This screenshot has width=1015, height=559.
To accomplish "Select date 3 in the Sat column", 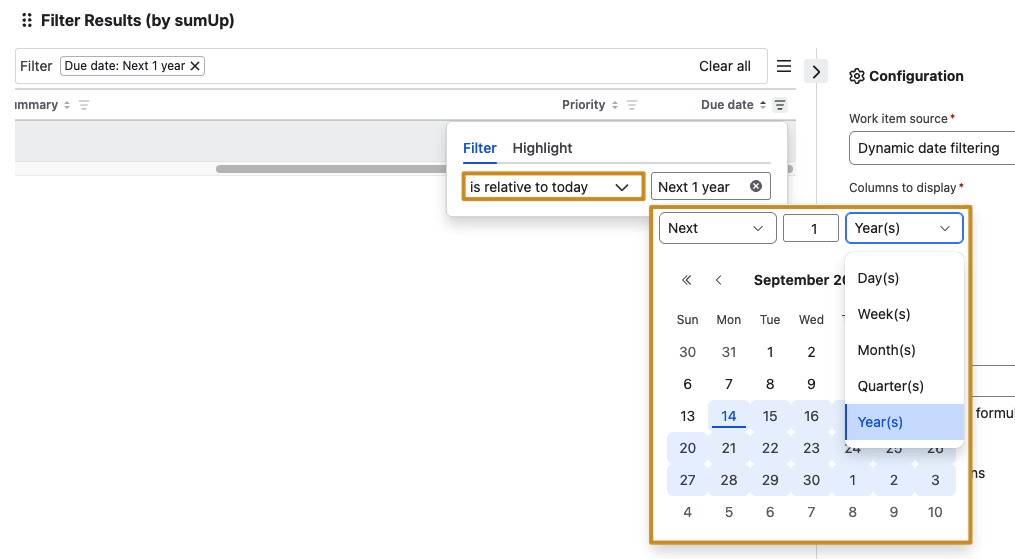I will click(935, 480).
